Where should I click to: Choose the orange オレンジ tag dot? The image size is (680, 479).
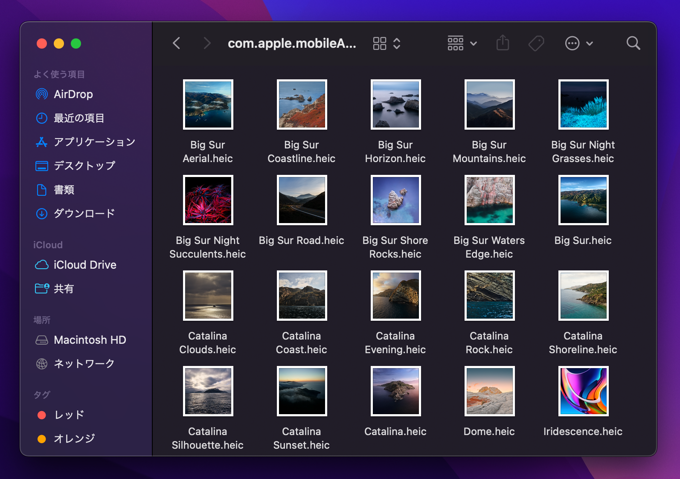click(x=42, y=439)
